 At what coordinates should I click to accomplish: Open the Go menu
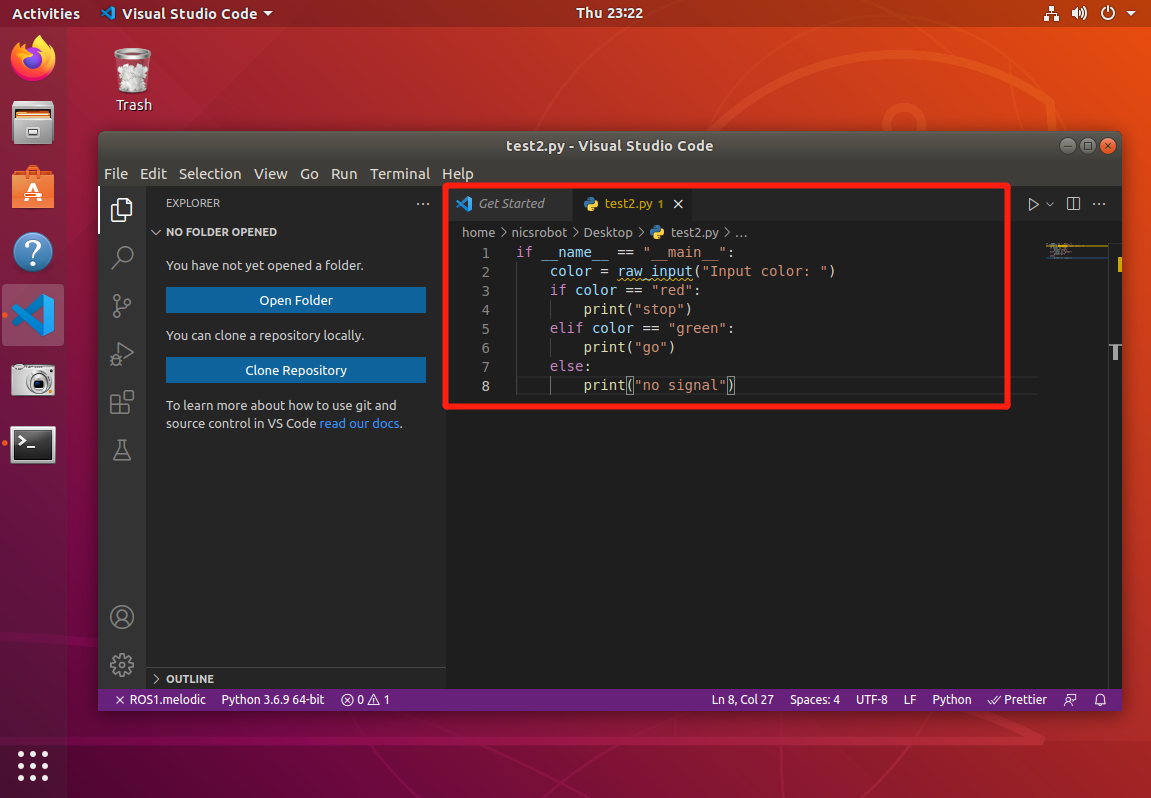click(x=309, y=174)
